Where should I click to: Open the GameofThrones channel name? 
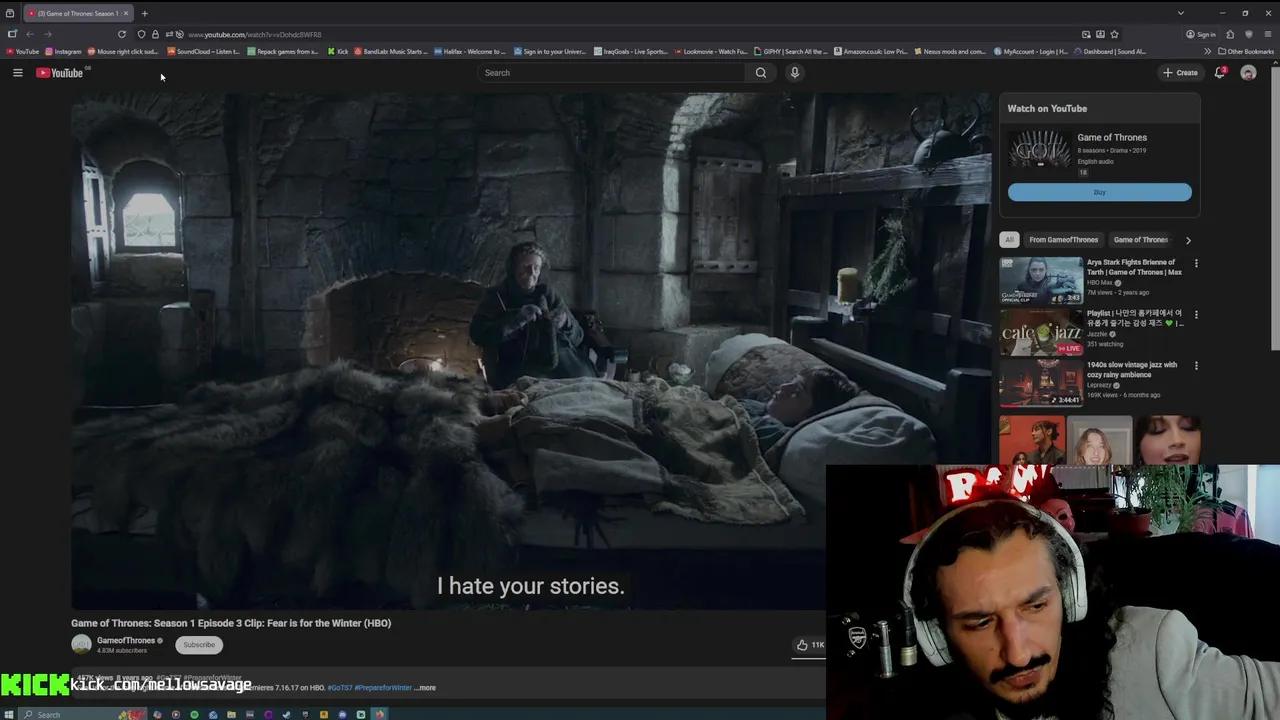(x=126, y=641)
